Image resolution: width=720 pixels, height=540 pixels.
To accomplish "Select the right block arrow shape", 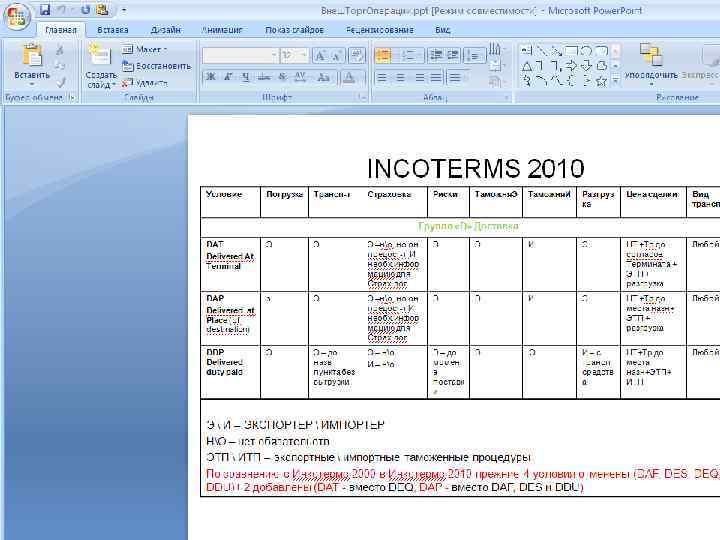I will click(x=572, y=66).
